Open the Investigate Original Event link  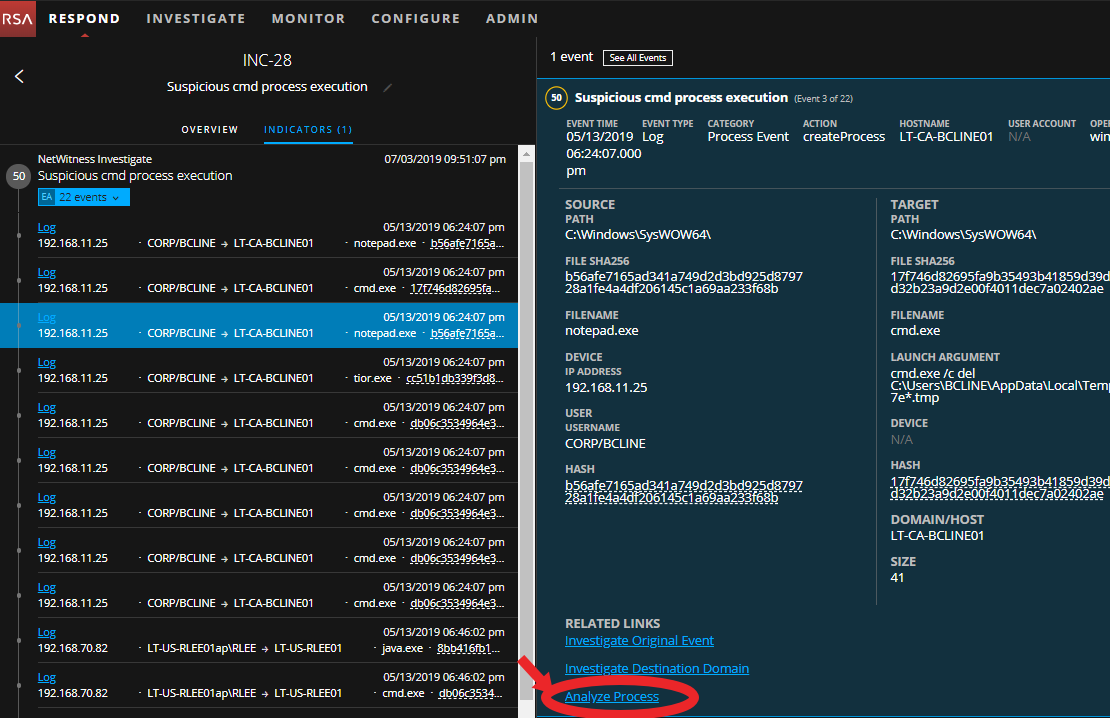click(639, 641)
